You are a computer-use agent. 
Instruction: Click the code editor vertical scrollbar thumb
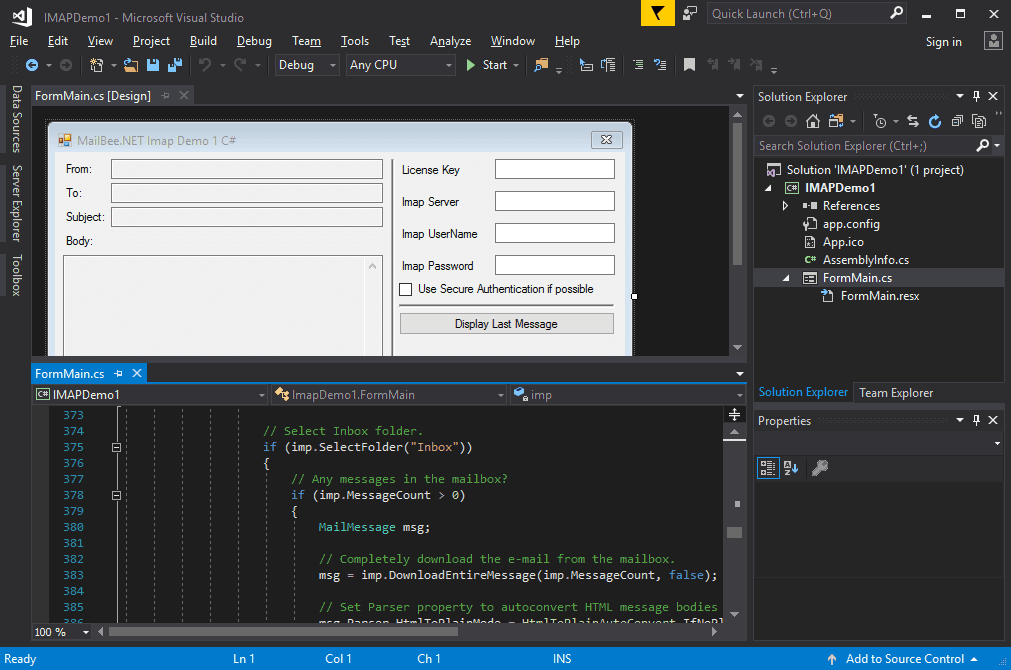pyautogui.click(x=734, y=532)
